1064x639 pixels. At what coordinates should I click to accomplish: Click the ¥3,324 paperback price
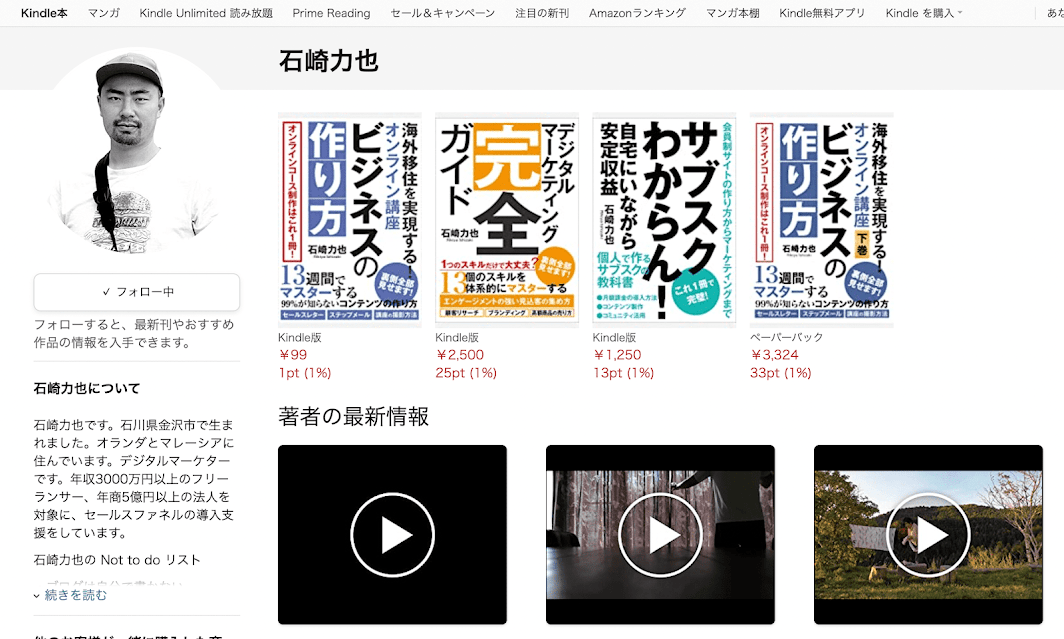pyautogui.click(x=775, y=355)
